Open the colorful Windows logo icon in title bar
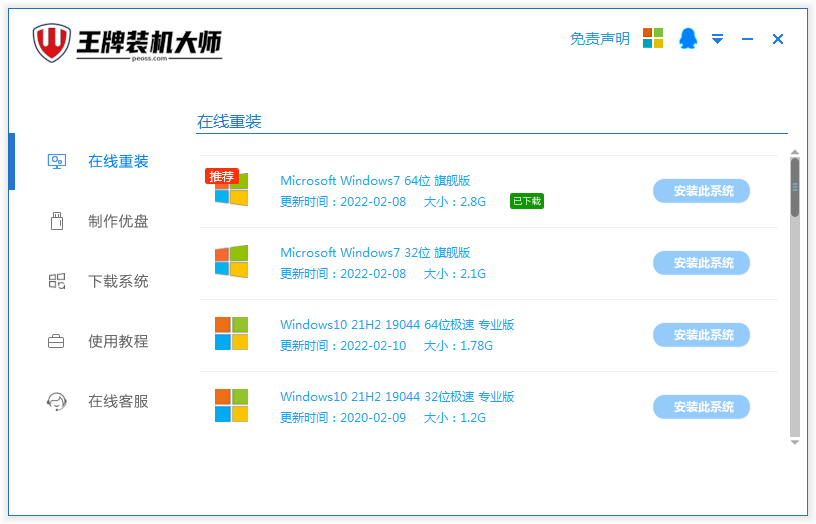Screen dimensions: 816x524 (x=653, y=38)
